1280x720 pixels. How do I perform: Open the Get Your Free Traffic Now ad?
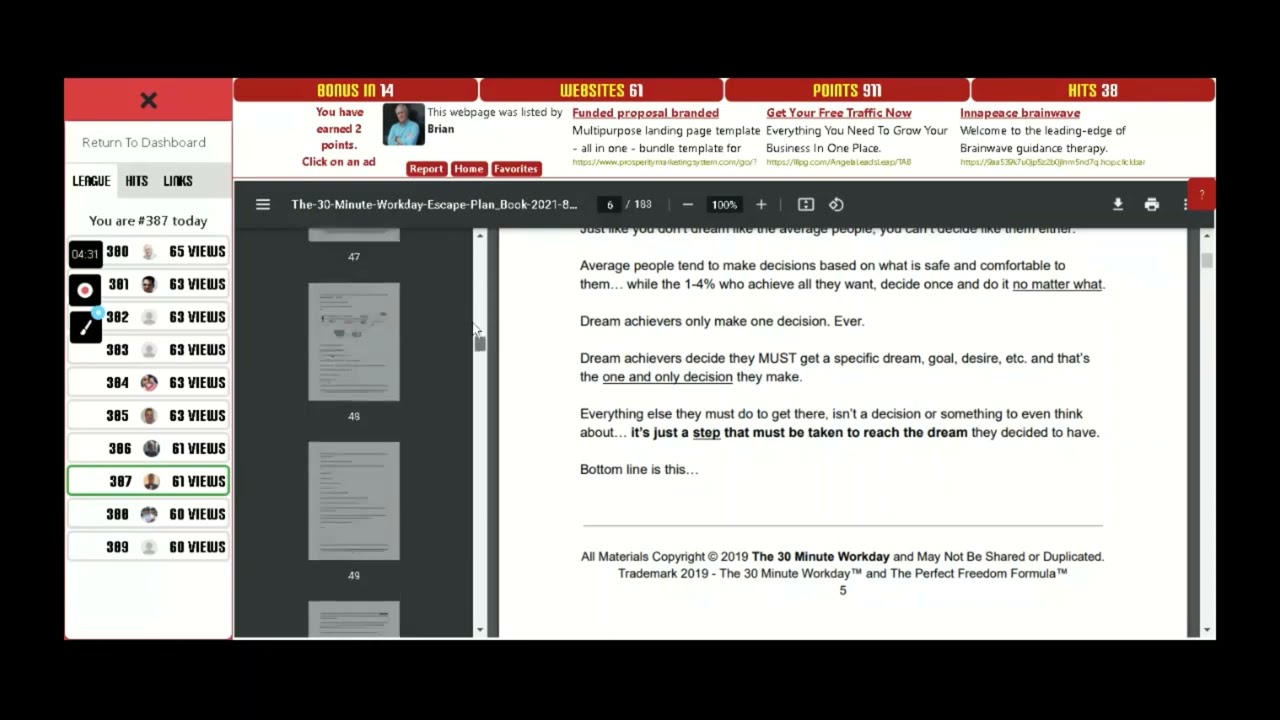click(839, 113)
